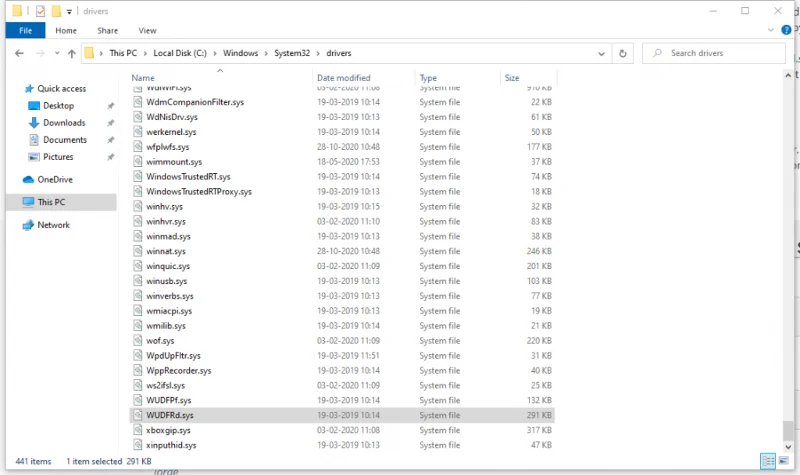This screenshot has height=475, width=800.
Task: Open the File tab
Action: click(x=26, y=31)
